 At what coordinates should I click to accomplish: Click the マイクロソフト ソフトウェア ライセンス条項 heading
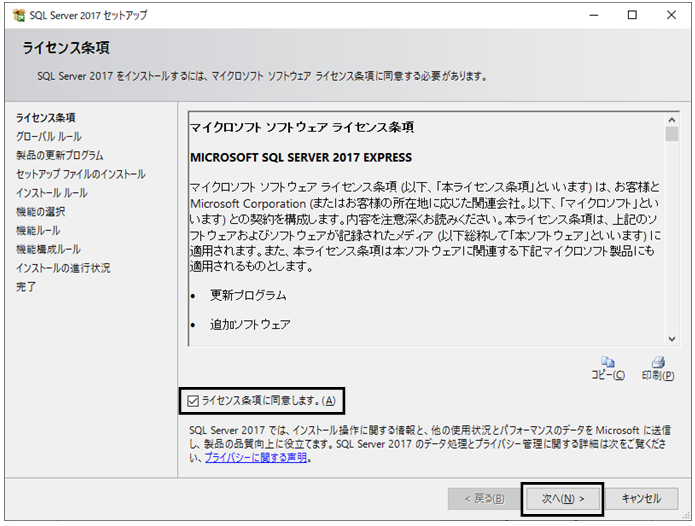(302, 128)
